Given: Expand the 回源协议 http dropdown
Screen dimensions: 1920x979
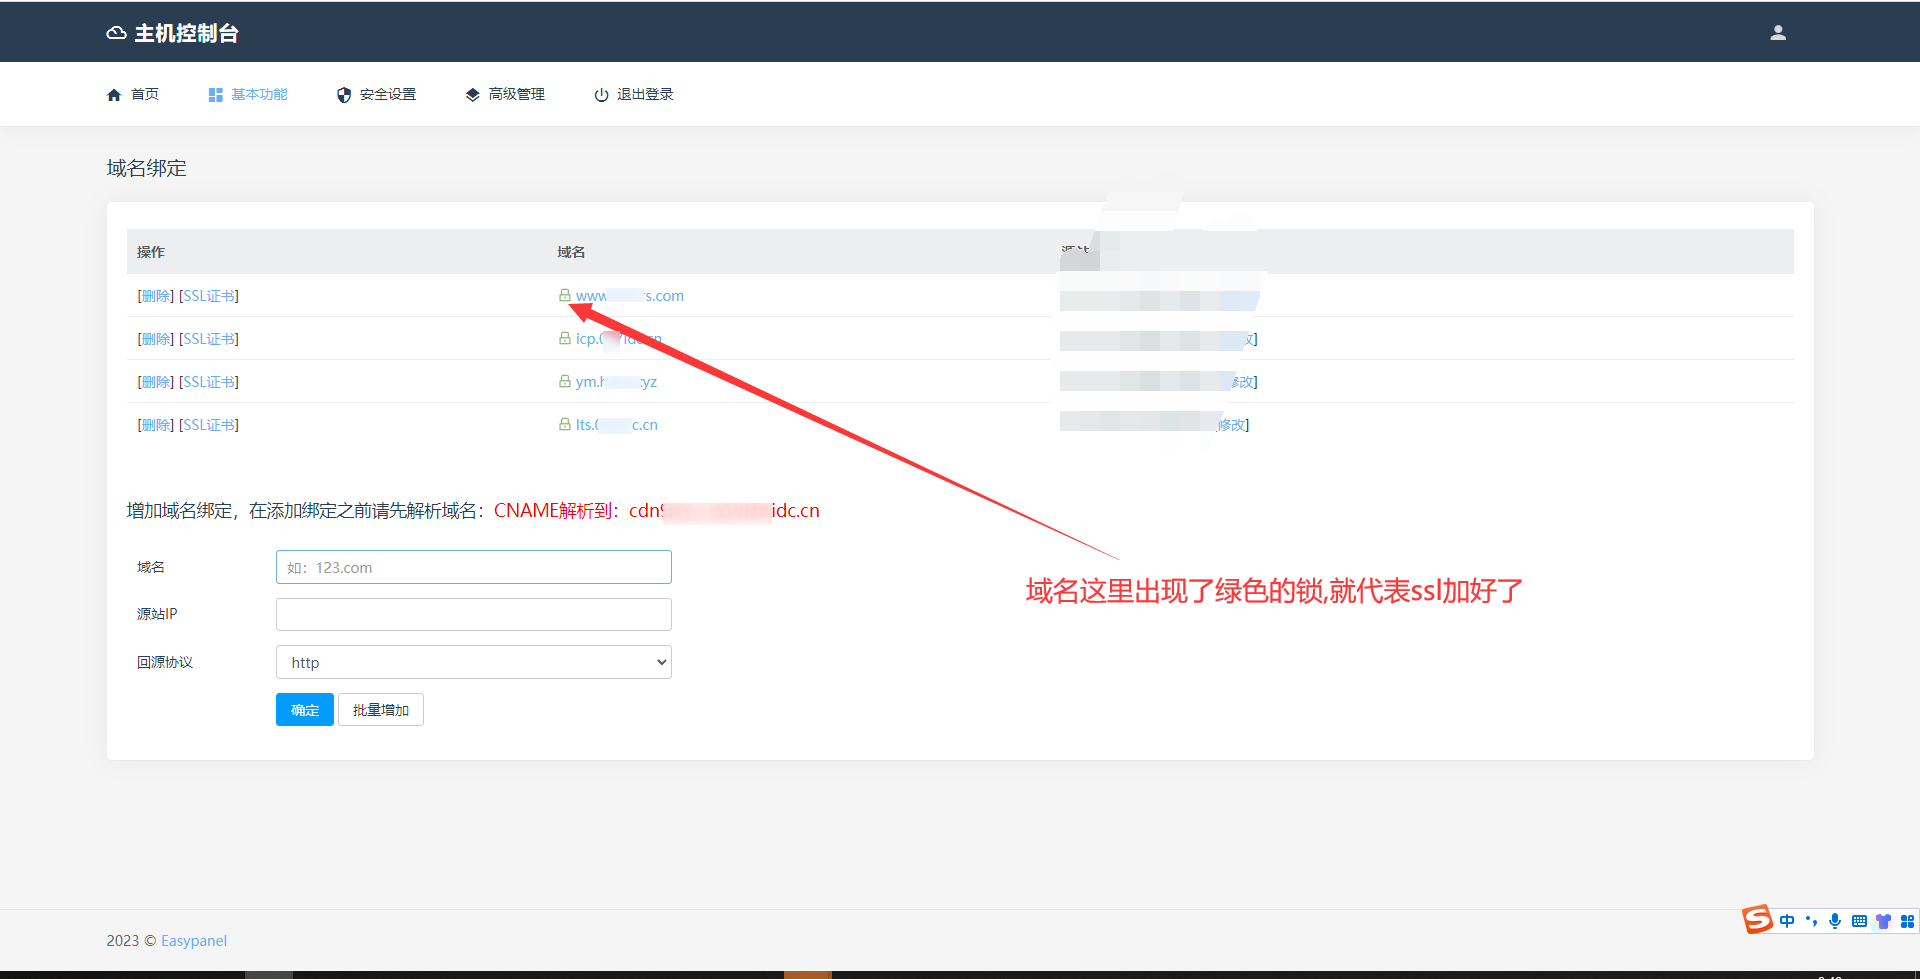Looking at the screenshot, I should click(473, 662).
